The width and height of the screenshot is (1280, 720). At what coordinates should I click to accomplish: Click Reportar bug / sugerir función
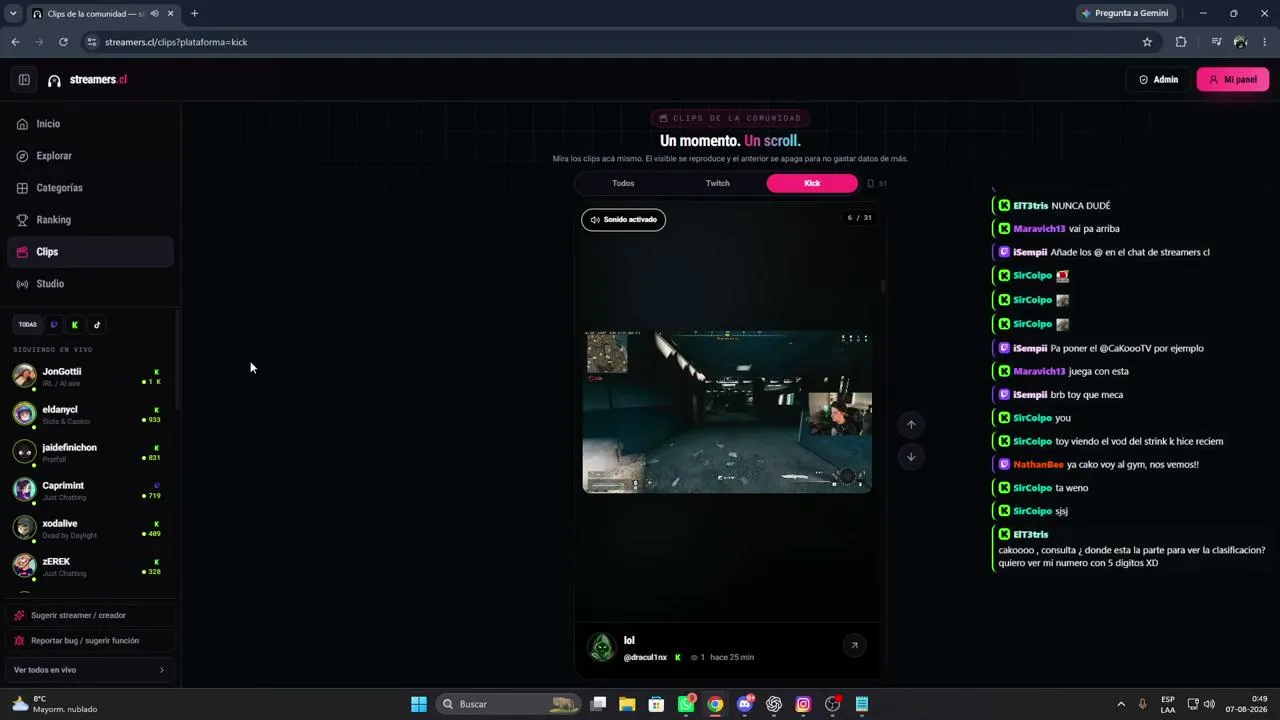90,641
